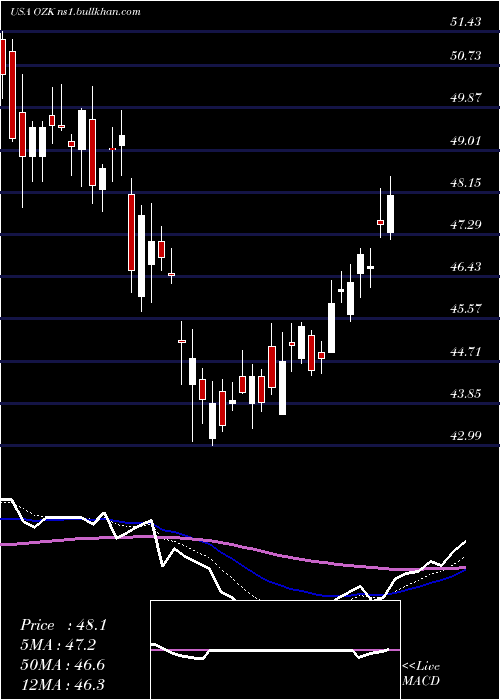
Task: Click the 49.87 price axis label
Action: [x=466, y=98]
